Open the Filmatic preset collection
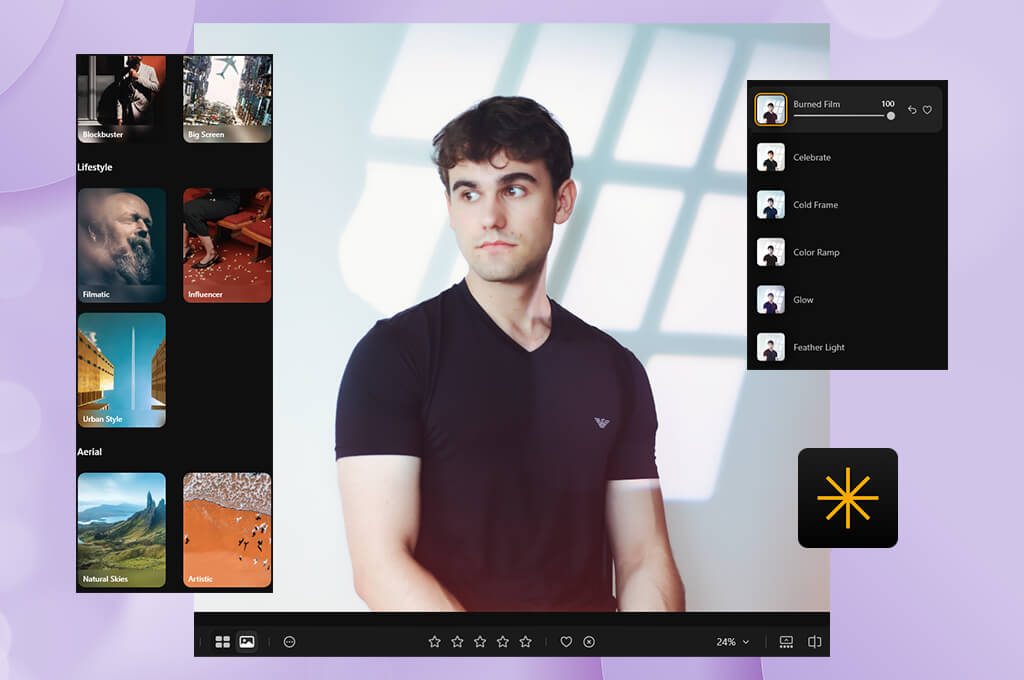The height and width of the screenshot is (680, 1024). click(x=121, y=245)
